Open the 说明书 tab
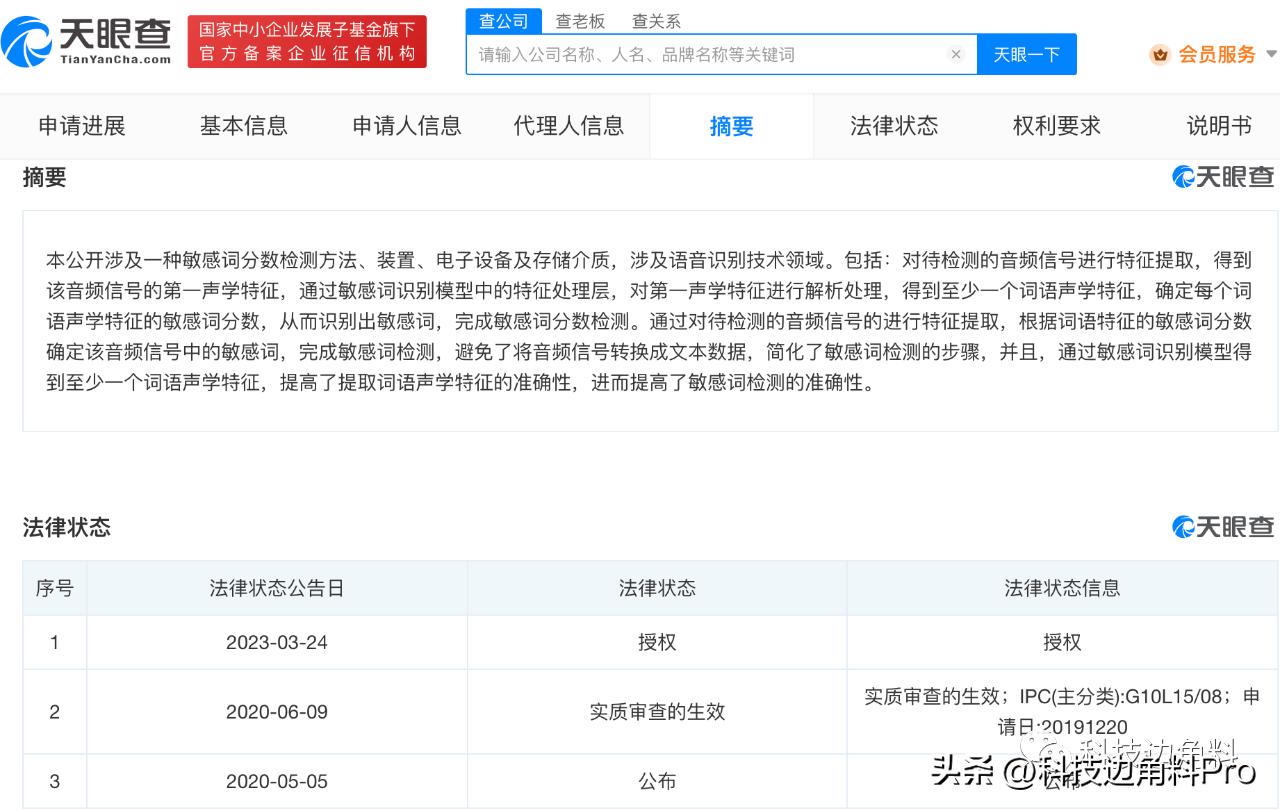The width and height of the screenshot is (1280, 811). pos(1219,126)
